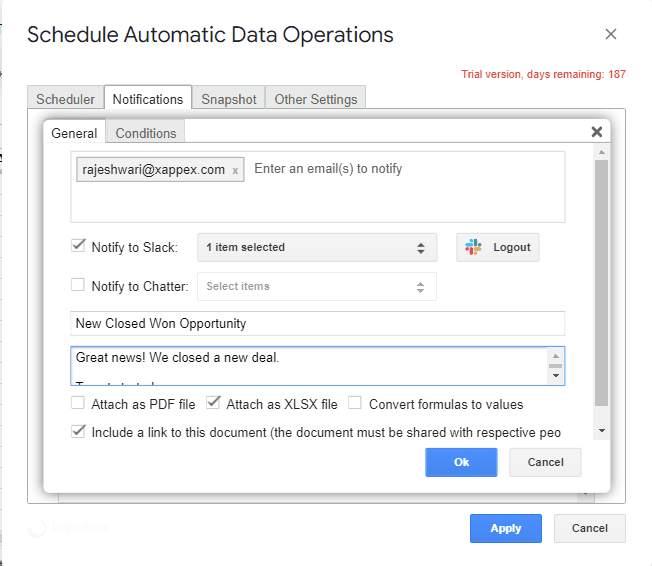The width and height of the screenshot is (652, 566).
Task: Click the subject field 'New Closed Won Opportunity'
Action: pos(318,324)
